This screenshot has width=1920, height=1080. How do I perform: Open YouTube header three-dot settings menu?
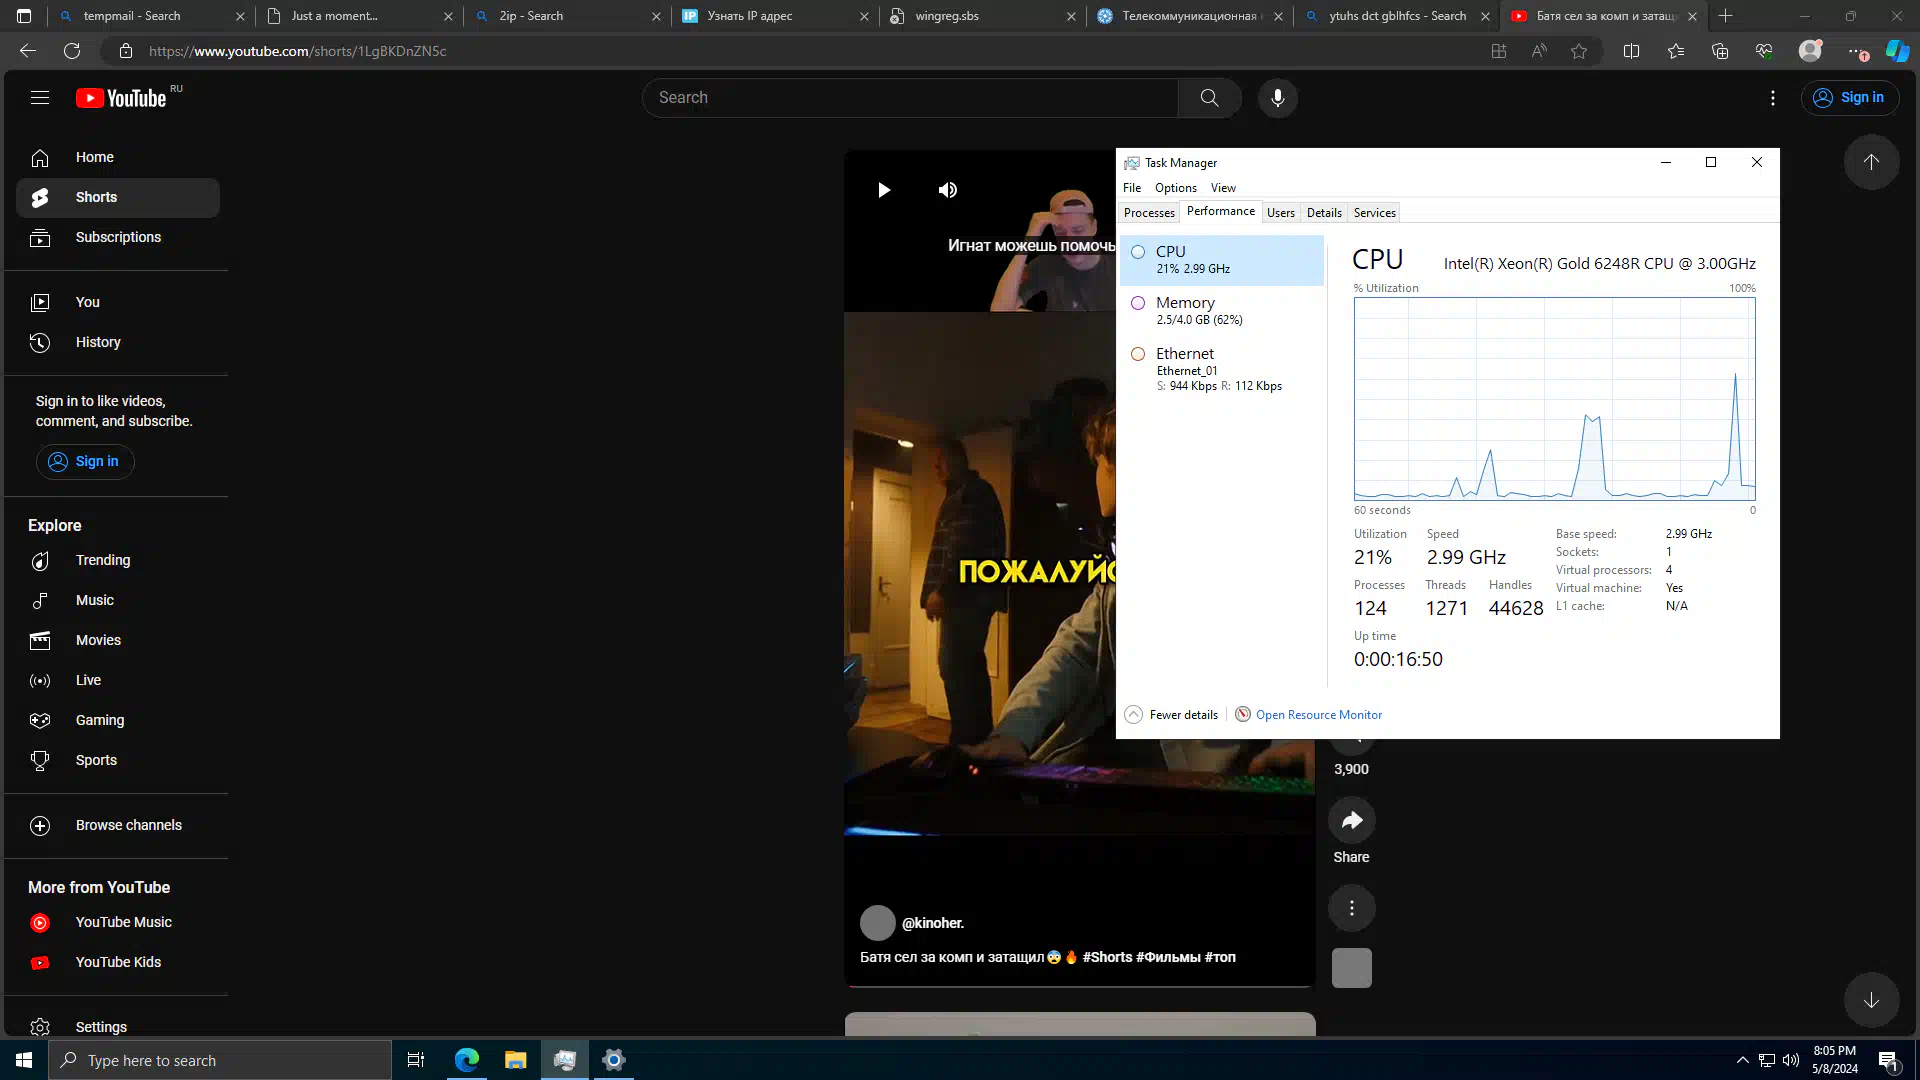1772,98
